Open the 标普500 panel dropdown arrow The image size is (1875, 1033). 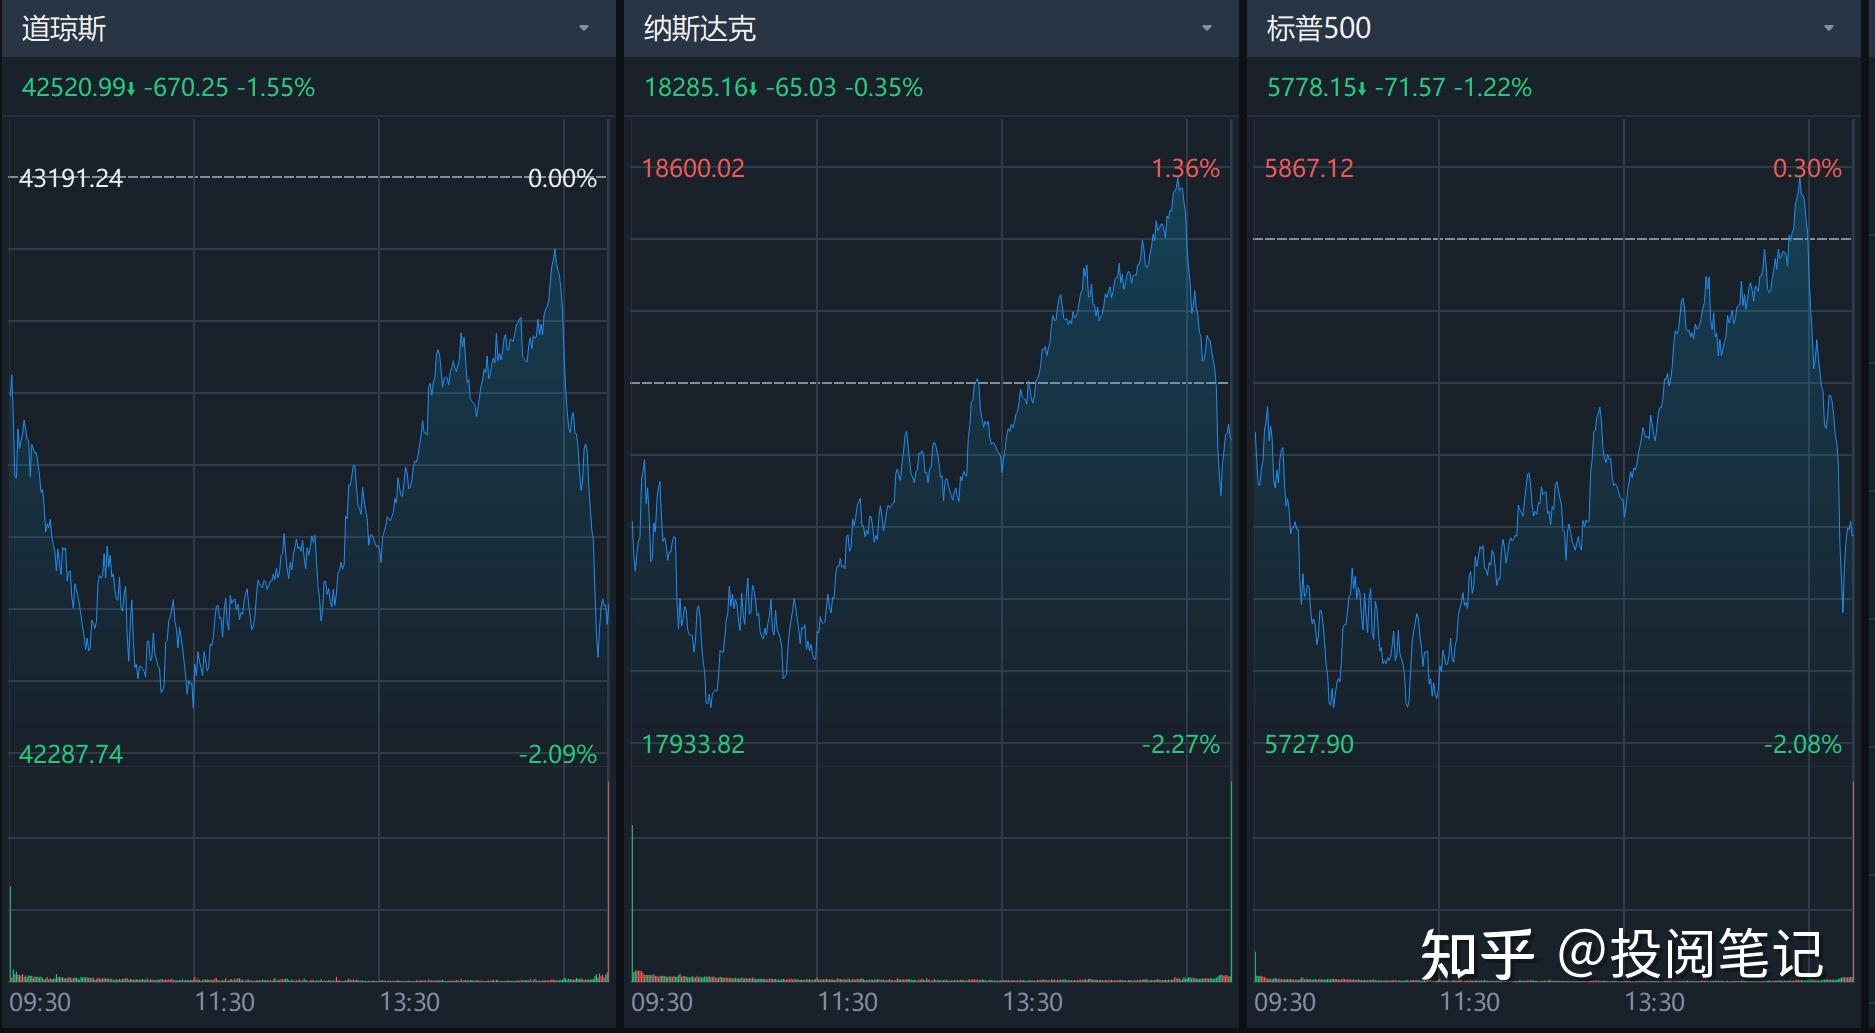point(1829,28)
